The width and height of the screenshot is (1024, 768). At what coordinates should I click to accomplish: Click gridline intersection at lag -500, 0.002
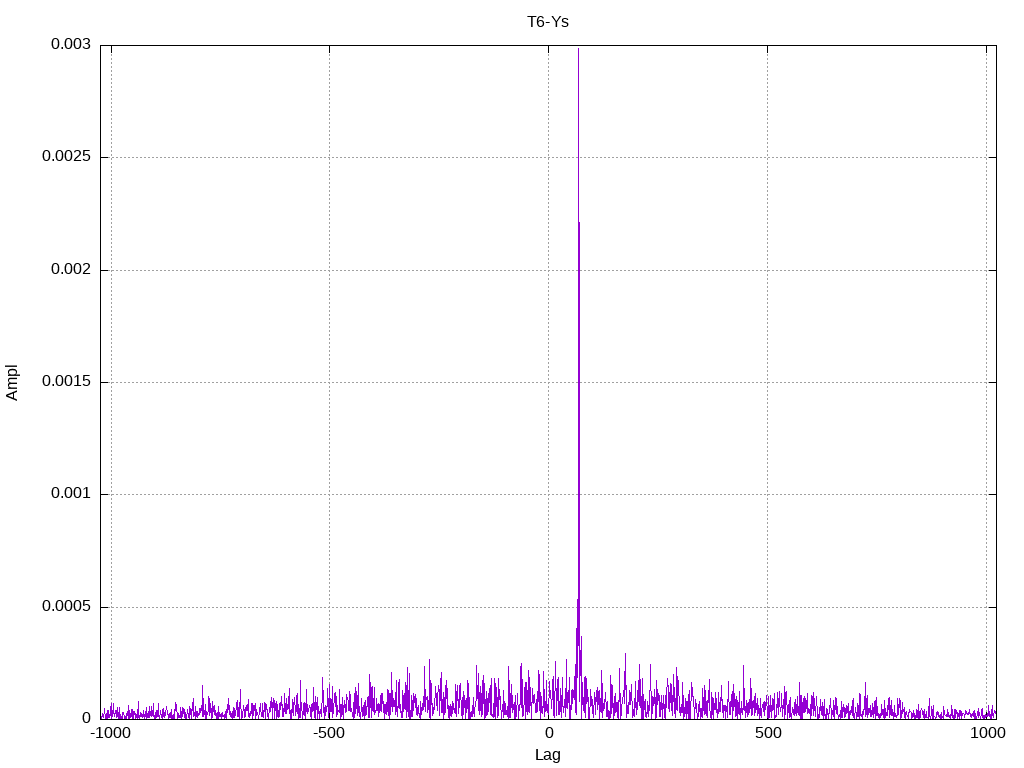tap(329, 270)
